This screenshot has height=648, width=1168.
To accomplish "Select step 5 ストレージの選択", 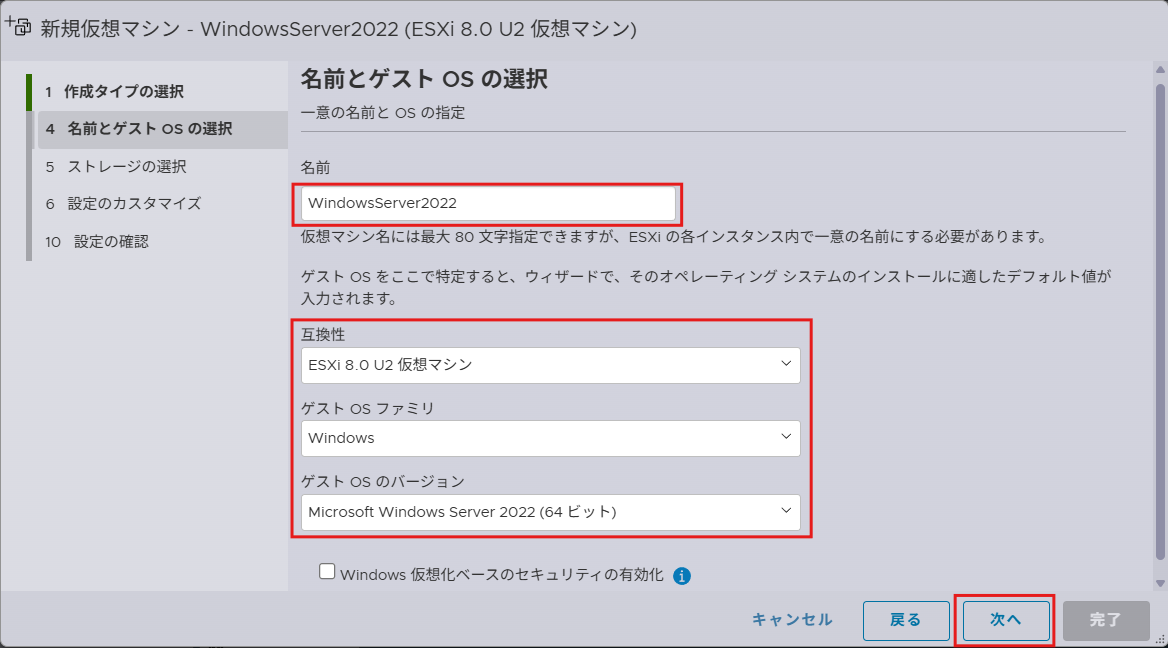I will tap(162, 167).
